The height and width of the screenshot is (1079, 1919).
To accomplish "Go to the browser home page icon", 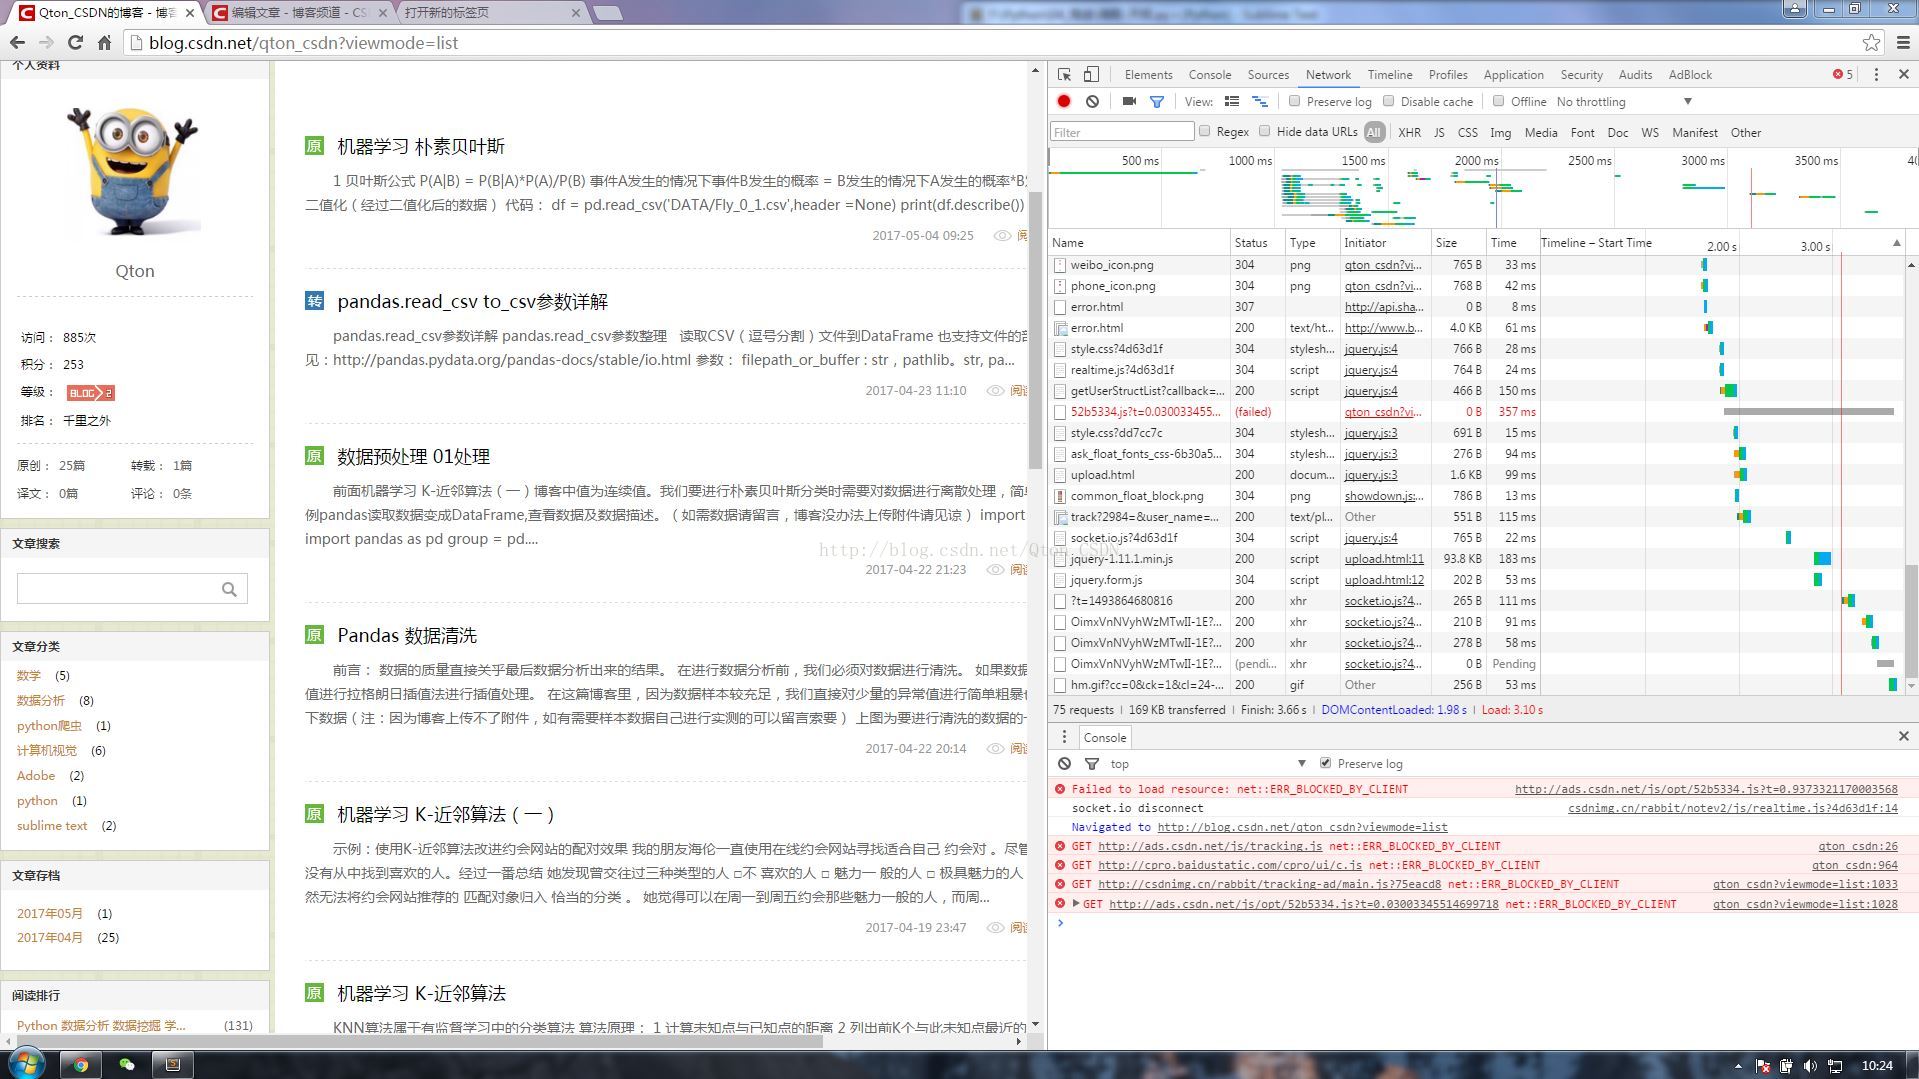I will [104, 42].
